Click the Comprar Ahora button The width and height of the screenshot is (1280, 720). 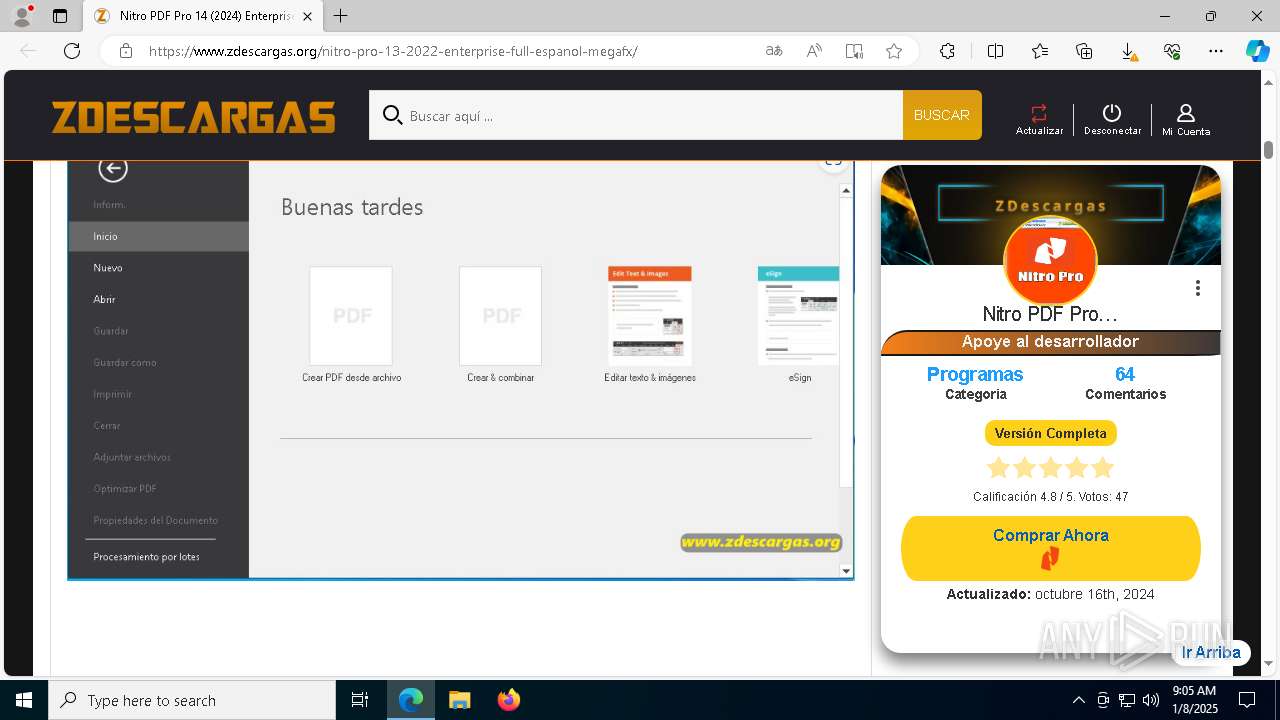tap(1050, 548)
